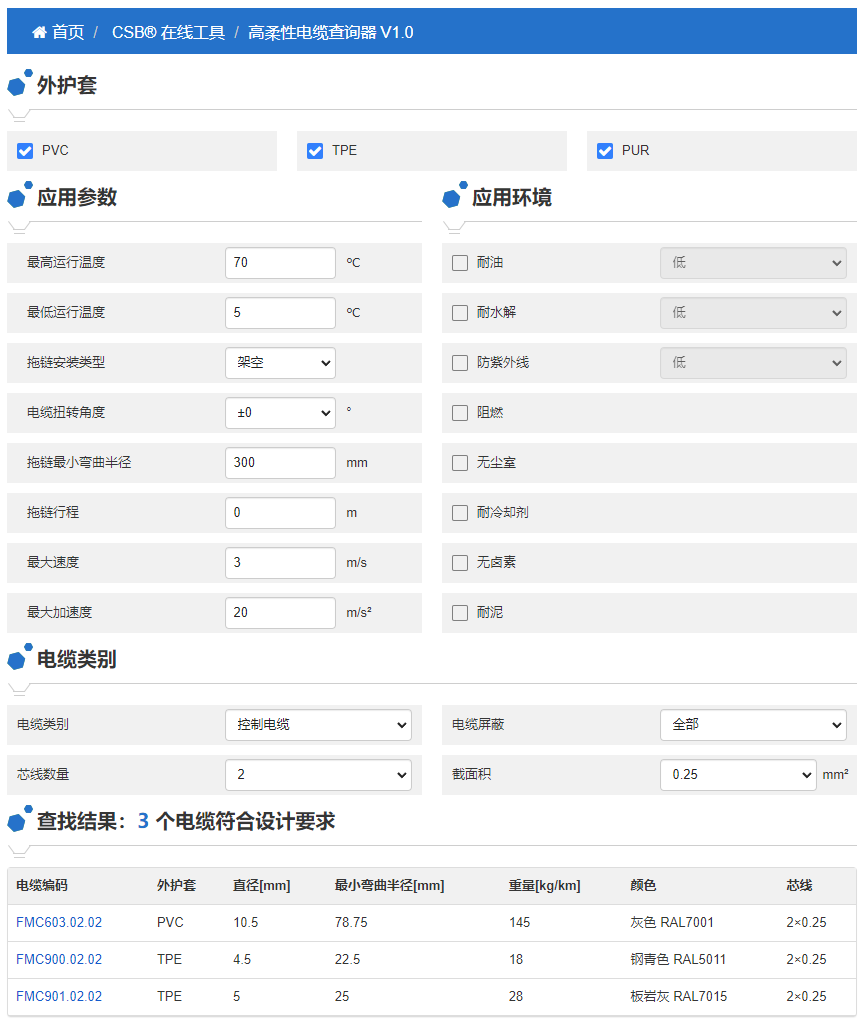Viewport: 864px width, 1021px height.
Task: Click the 最高运行温度 input field
Action: point(280,262)
